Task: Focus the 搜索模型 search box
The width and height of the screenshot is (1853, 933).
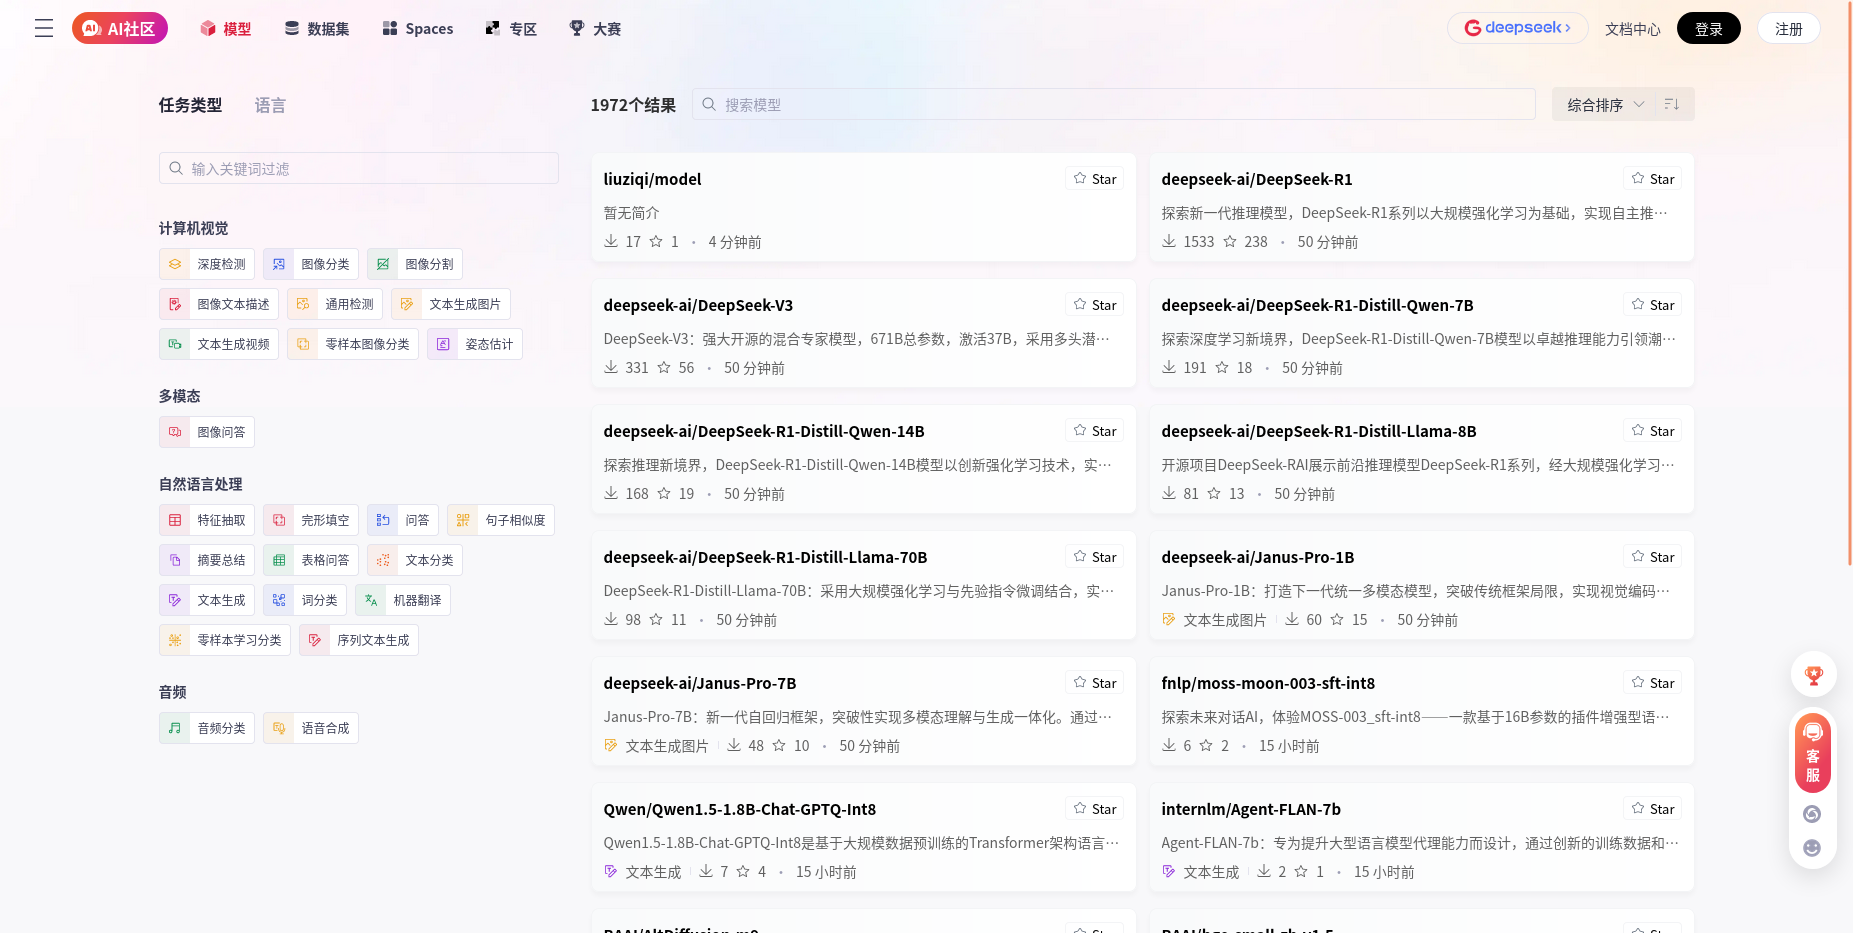Action: point(1114,104)
